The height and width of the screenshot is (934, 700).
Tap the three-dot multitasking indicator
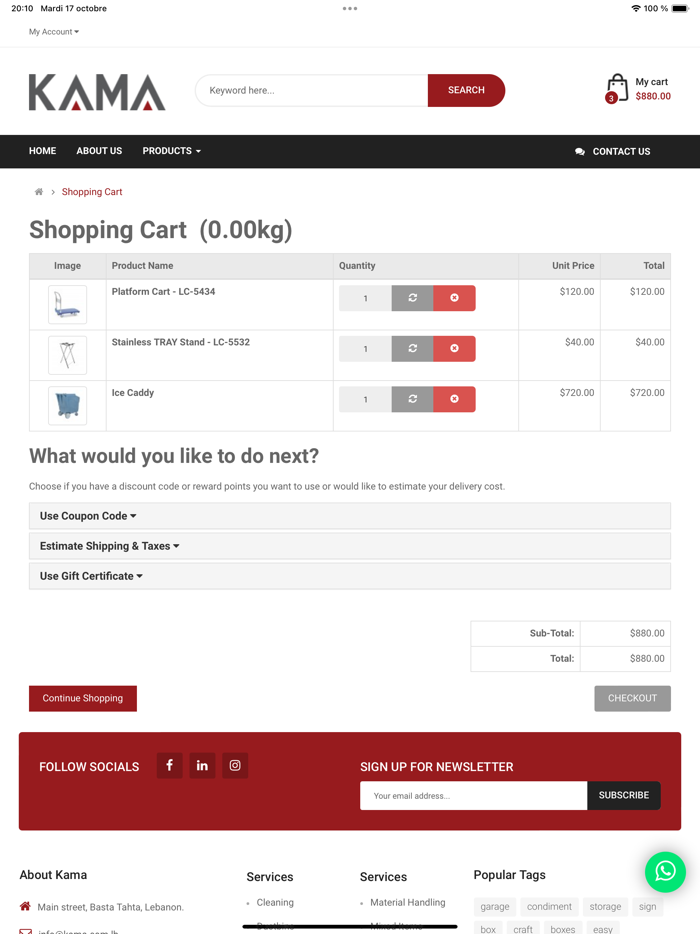(x=350, y=8)
